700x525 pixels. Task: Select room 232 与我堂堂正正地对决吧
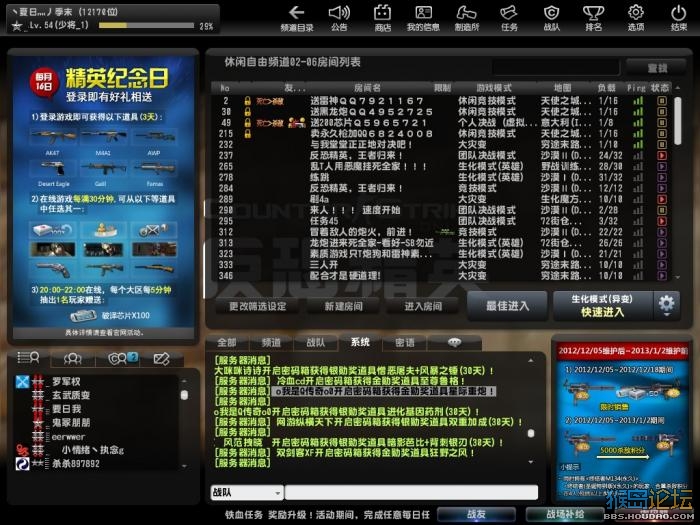pos(440,144)
